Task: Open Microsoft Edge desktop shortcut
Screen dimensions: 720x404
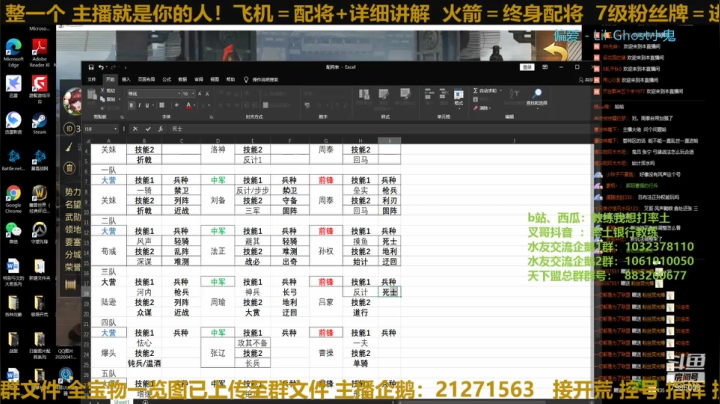Action: click(x=13, y=52)
